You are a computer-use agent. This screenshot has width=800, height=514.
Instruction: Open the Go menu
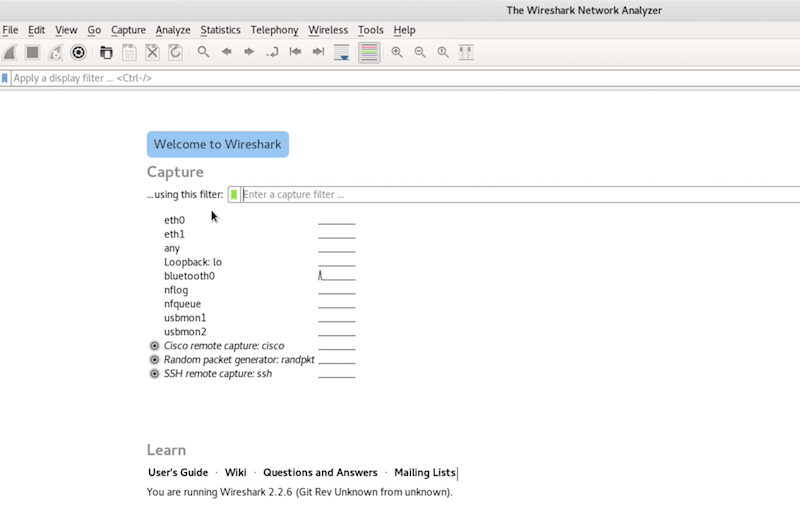(94, 30)
